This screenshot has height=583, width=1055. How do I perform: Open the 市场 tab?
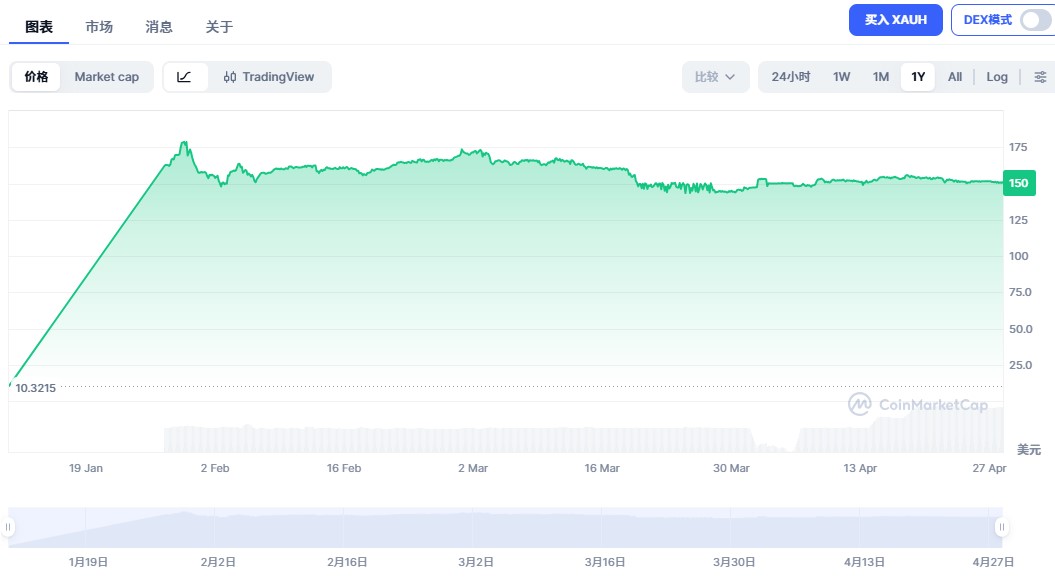point(99,27)
